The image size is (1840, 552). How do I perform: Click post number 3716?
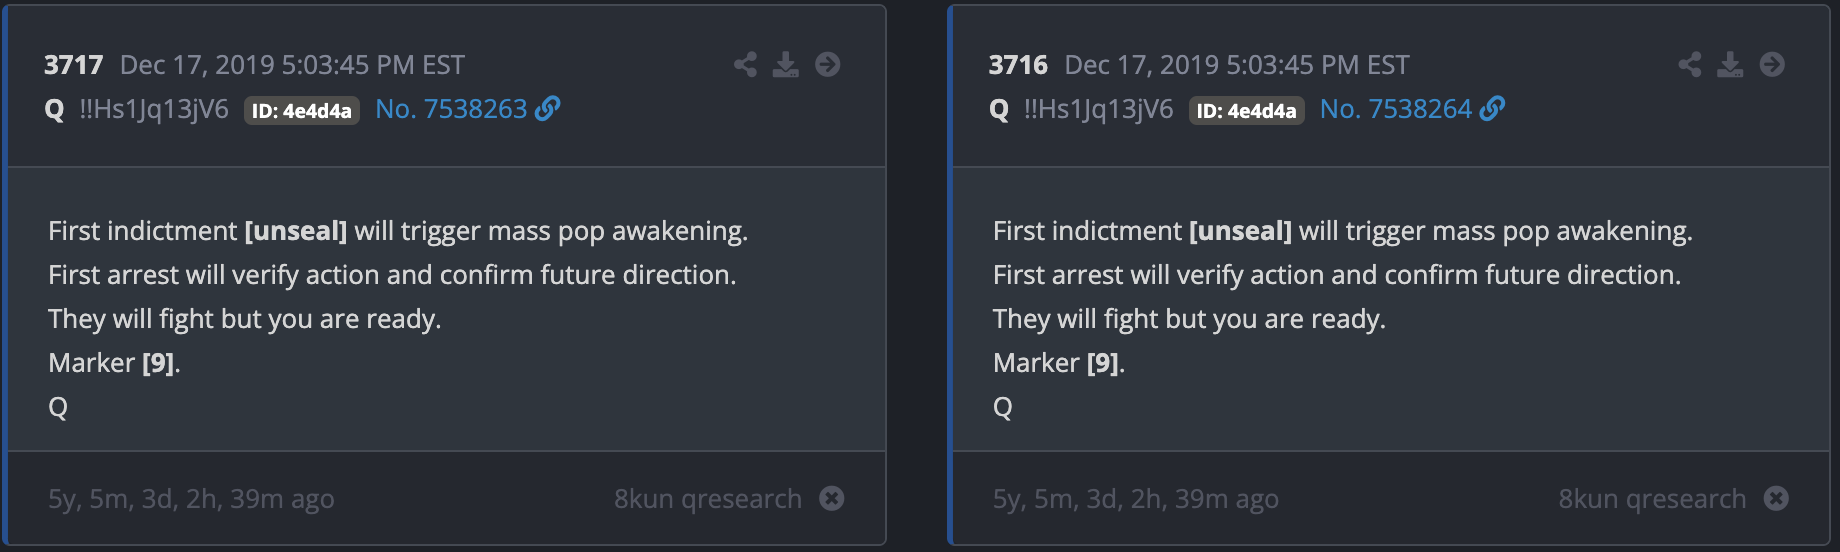pos(1018,65)
